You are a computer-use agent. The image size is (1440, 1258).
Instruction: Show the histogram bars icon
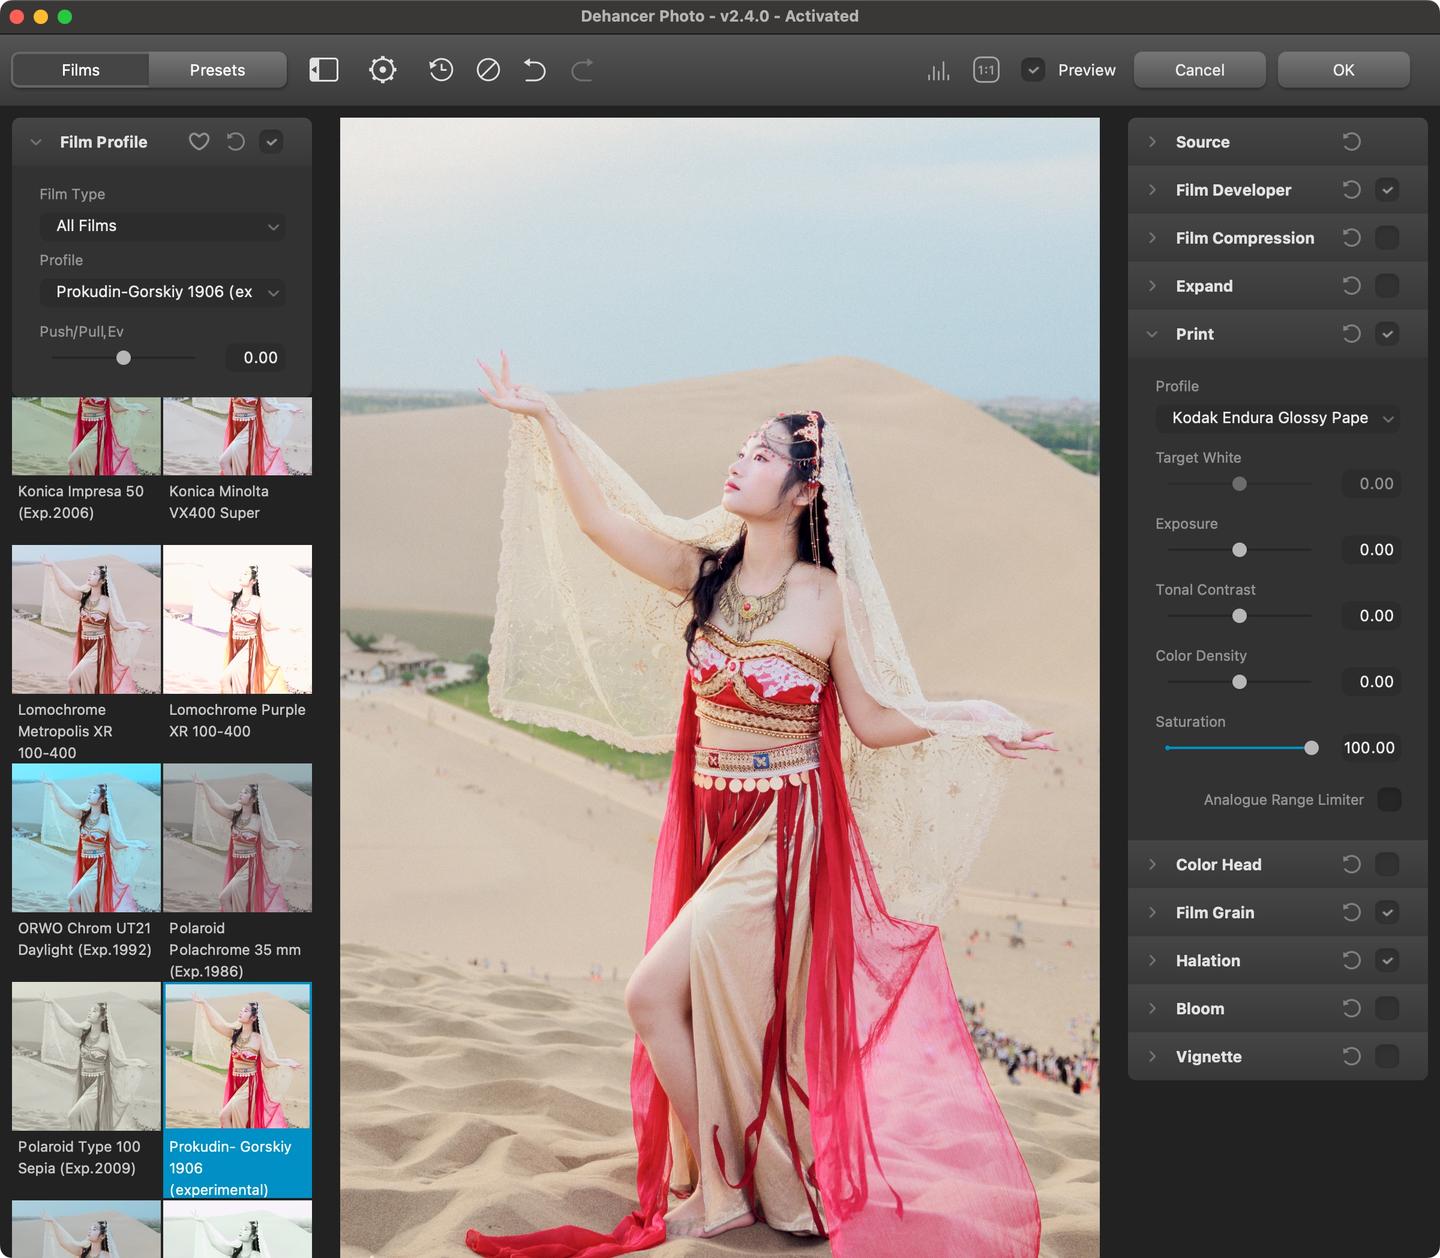(x=938, y=70)
